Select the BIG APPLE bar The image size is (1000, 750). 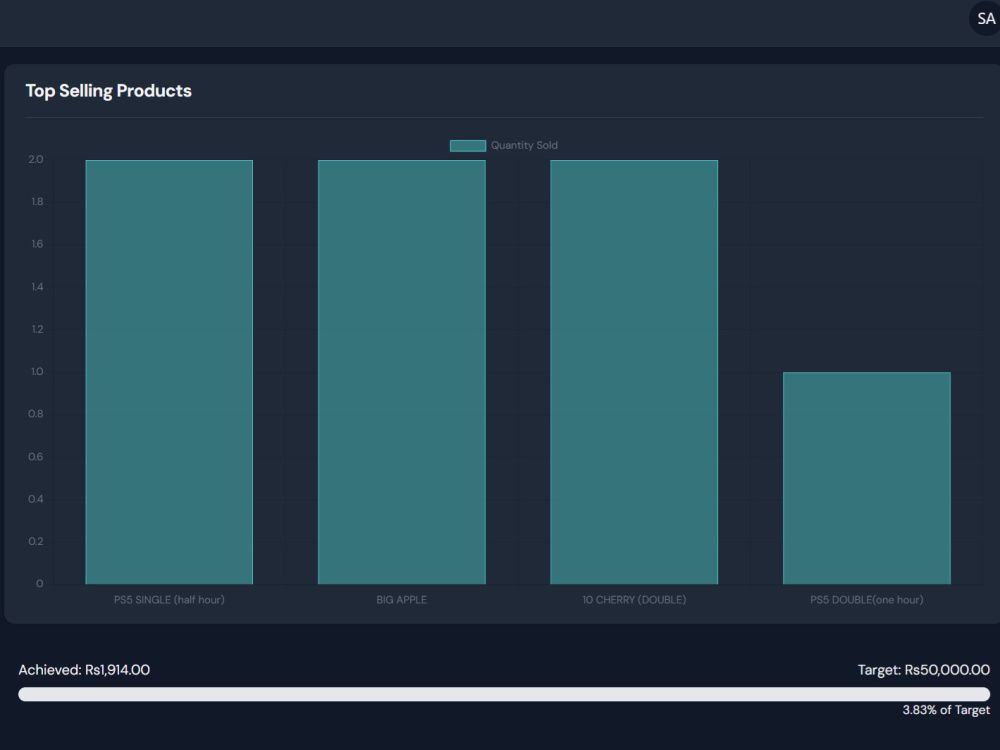click(402, 372)
